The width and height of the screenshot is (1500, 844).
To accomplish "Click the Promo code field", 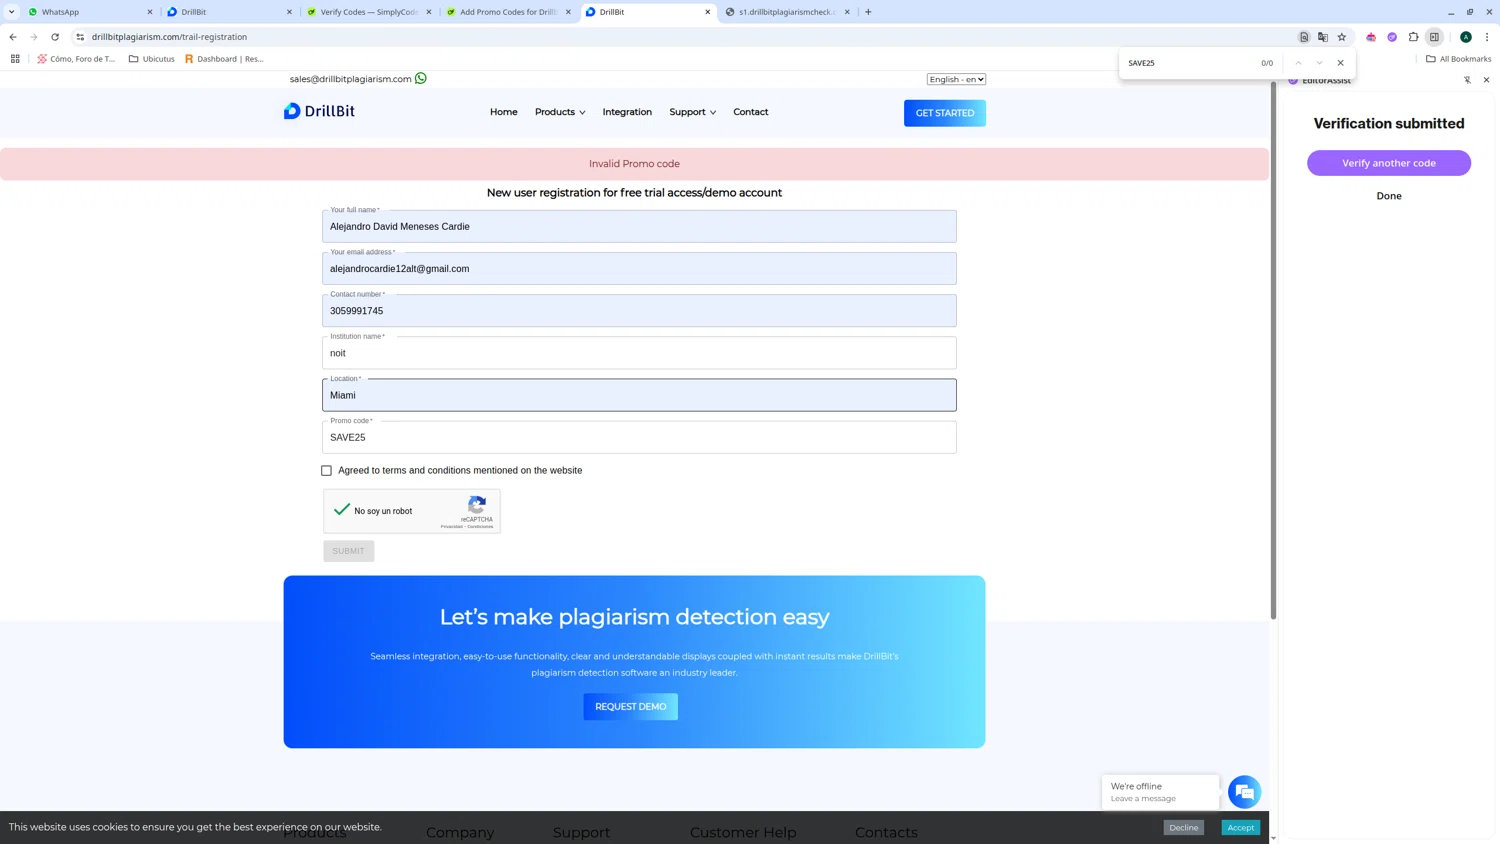I will point(639,437).
